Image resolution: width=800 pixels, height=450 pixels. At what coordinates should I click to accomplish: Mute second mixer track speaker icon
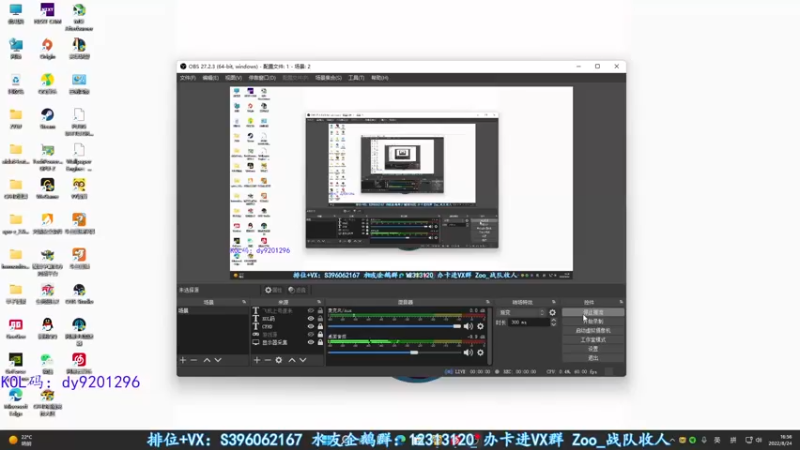(x=468, y=353)
